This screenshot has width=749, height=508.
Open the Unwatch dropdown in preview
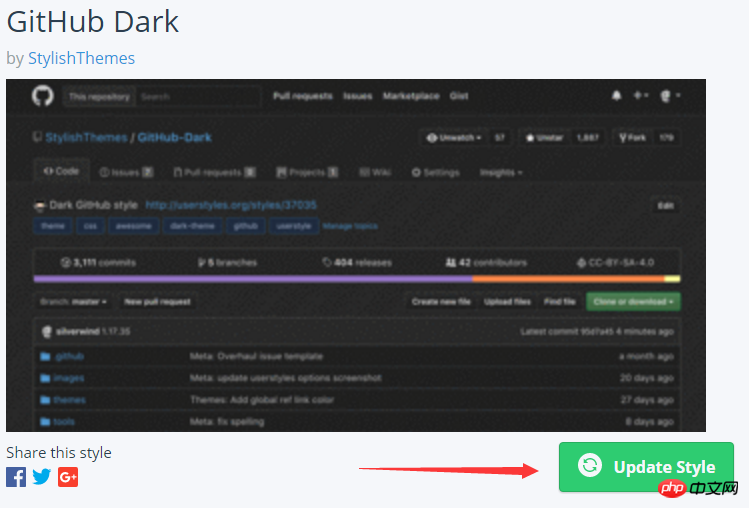click(454, 137)
